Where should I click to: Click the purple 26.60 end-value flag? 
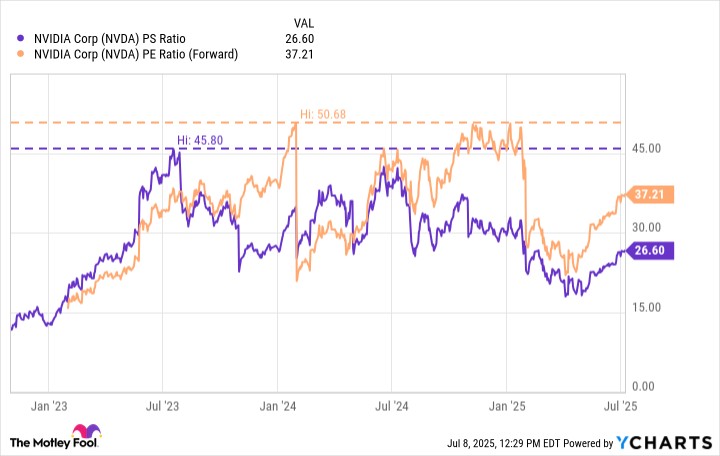(649, 250)
